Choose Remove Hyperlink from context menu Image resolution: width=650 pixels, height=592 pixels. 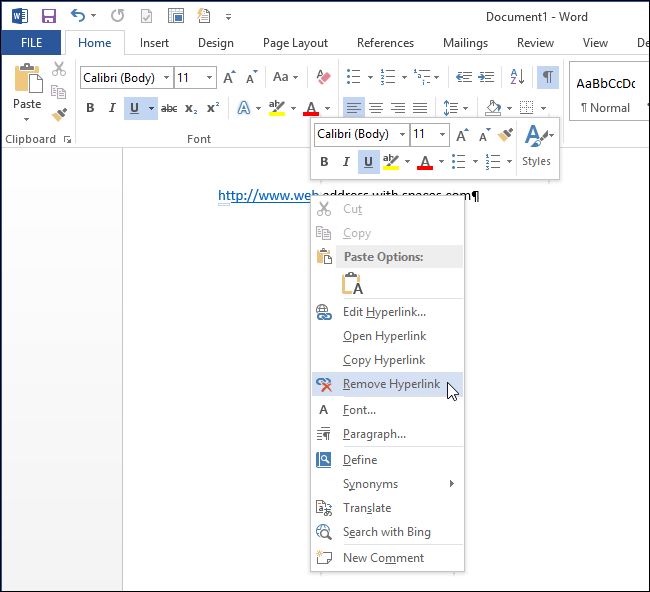click(x=387, y=384)
